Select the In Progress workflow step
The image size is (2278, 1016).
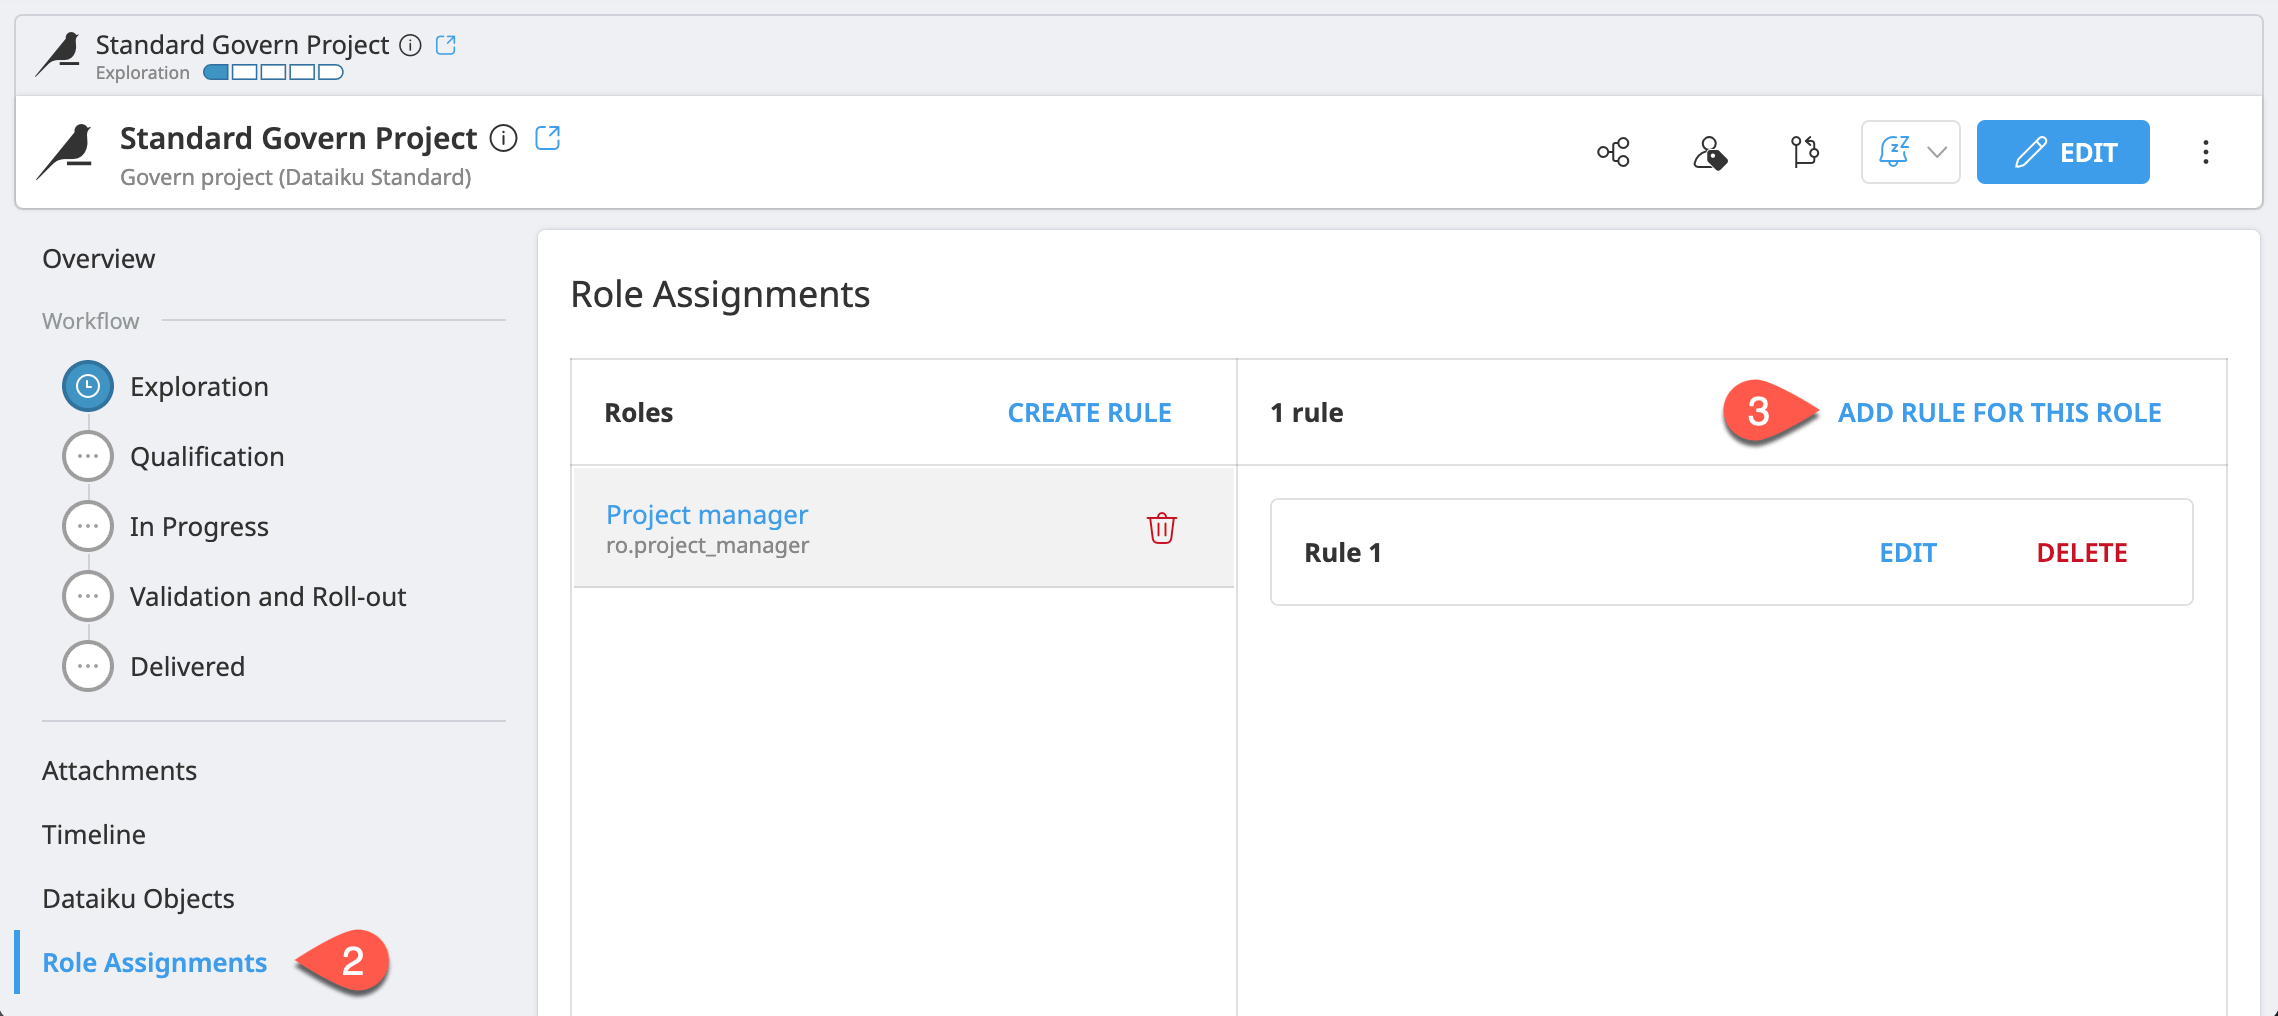point(199,527)
